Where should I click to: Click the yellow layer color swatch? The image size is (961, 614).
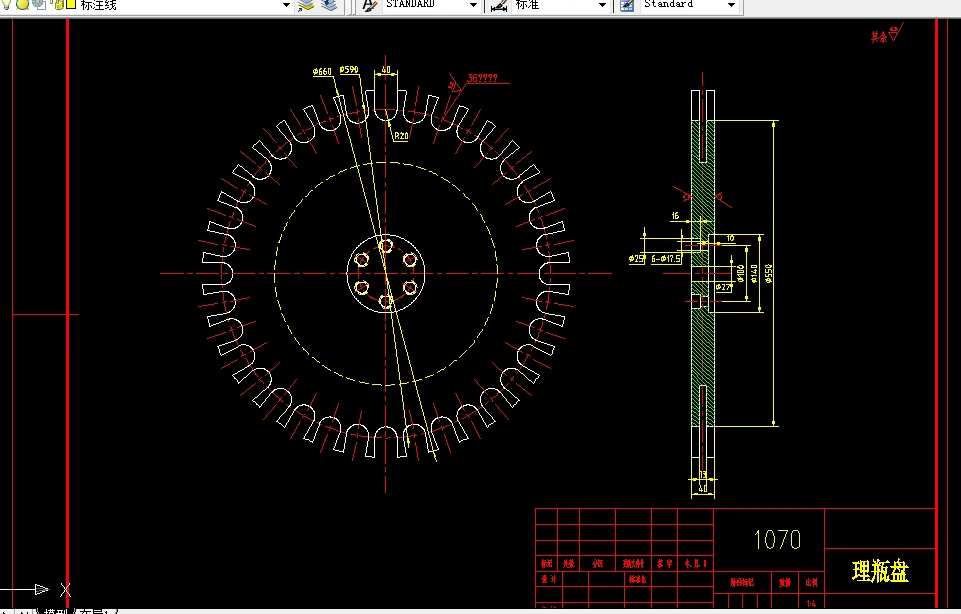click(71, 4)
